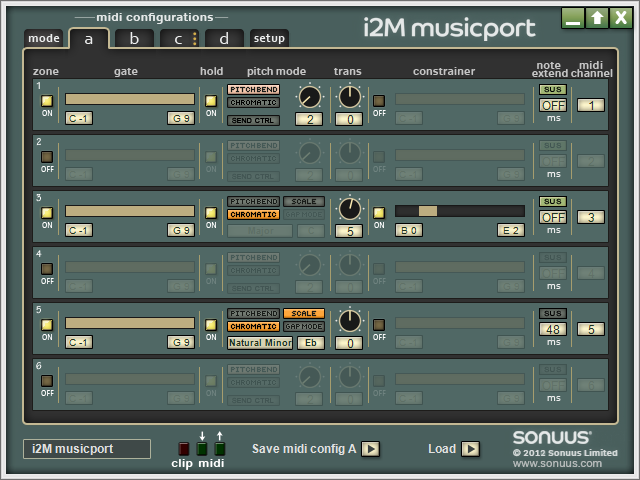Image resolution: width=640 pixels, height=480 pixels.
Task: Toggle zone 3 on/off switch
Action: point(47,213)
